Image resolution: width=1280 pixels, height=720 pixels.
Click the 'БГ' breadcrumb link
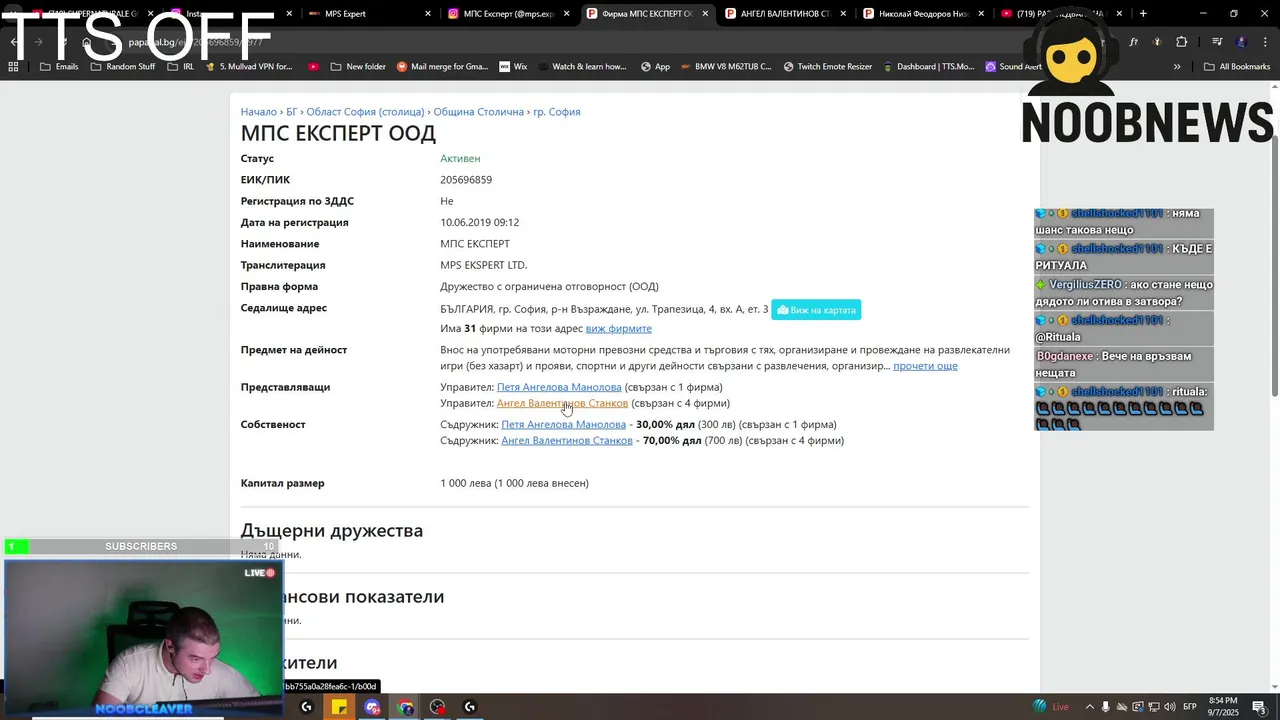(292, 112)
